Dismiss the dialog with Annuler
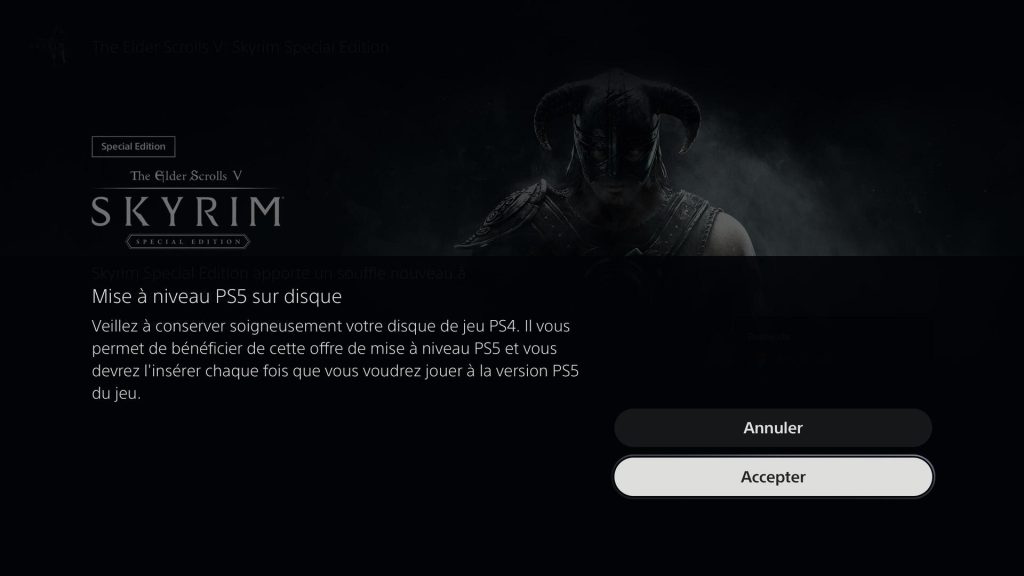Image resolution: width=1024 pixels, height=576 pixels. click(x=773, y=428)
